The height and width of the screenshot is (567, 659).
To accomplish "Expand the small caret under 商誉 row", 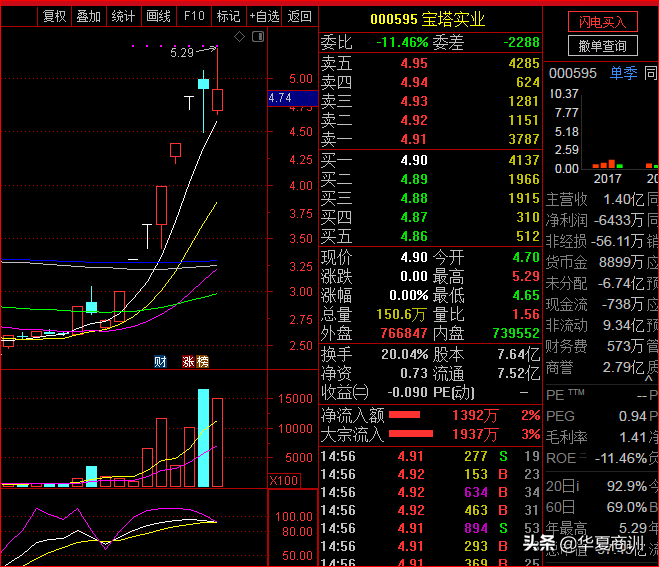I will (649, 378).
